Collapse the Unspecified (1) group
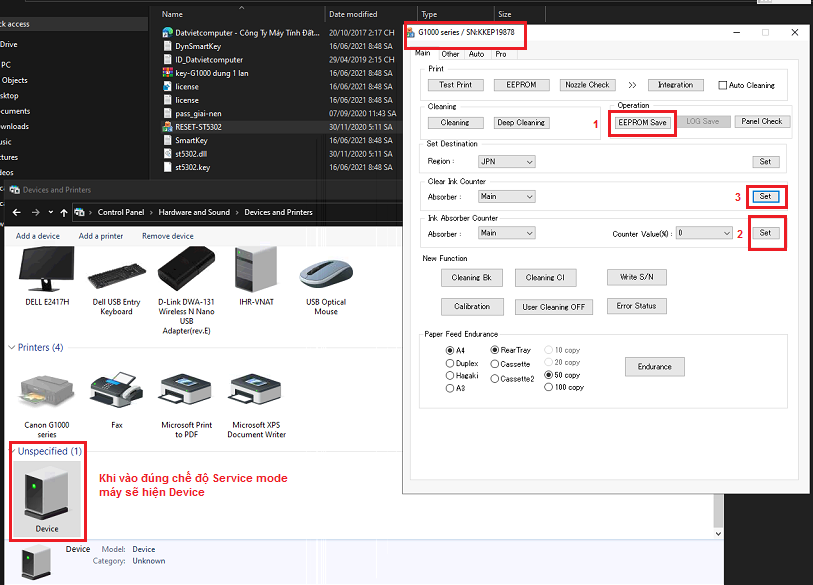The image size is (813, 585). coord(12,451)
